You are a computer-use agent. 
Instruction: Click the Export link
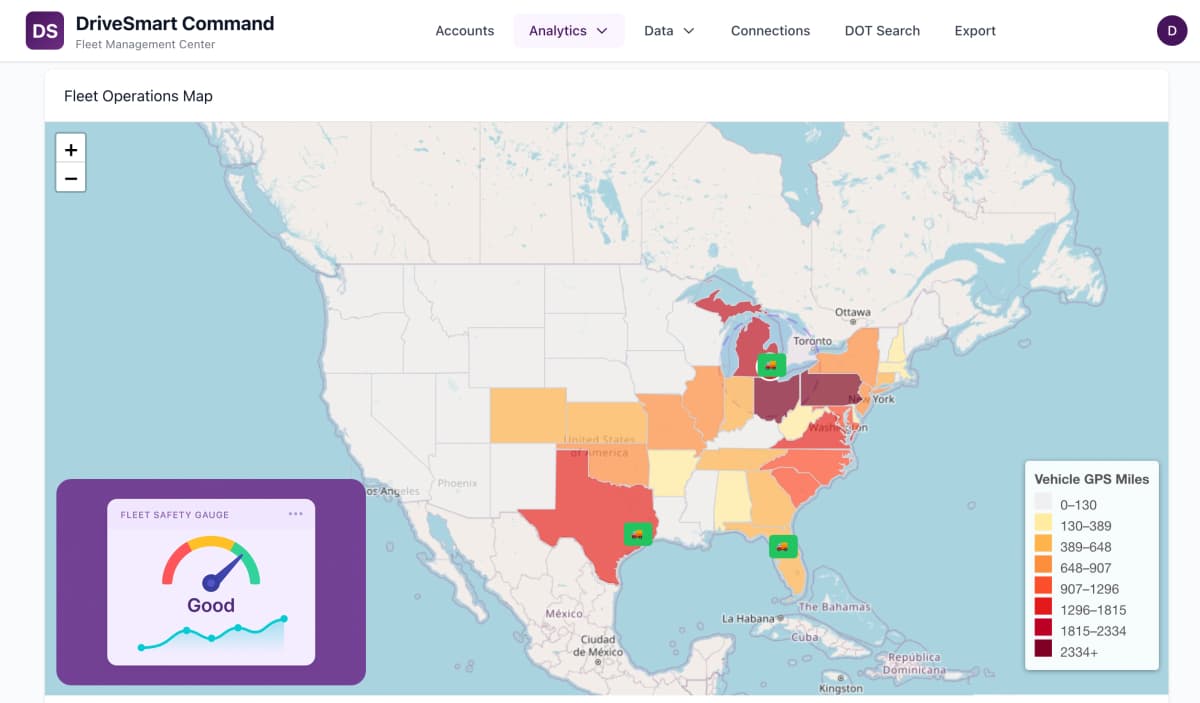tap(975, 30)
